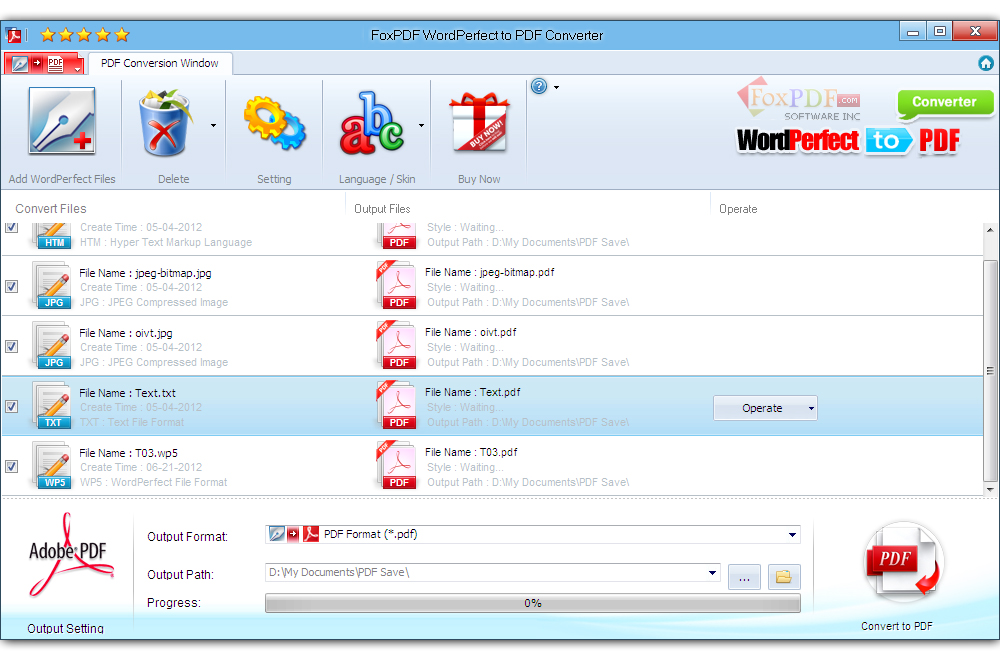Click File Name : Text.txt text
The image size is (1000, 661).
[x=128, y=393]
